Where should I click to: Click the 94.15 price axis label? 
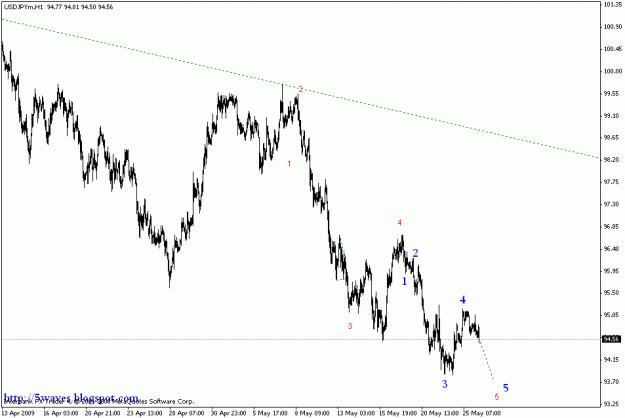tap(612, 359)
